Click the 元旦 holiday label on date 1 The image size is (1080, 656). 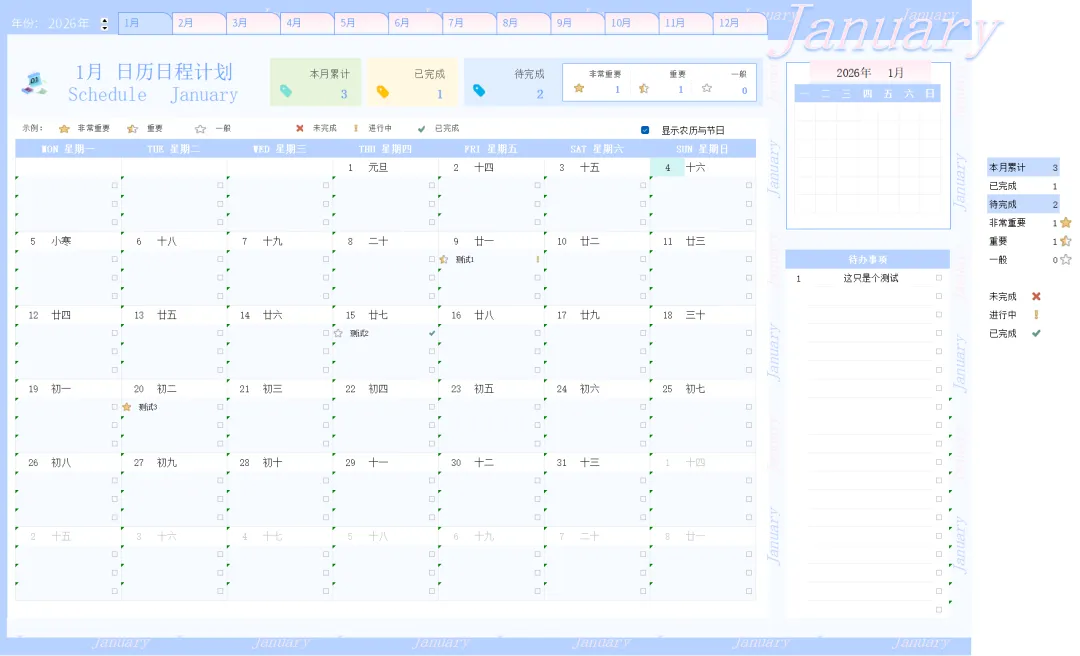(x=378, y=167)
